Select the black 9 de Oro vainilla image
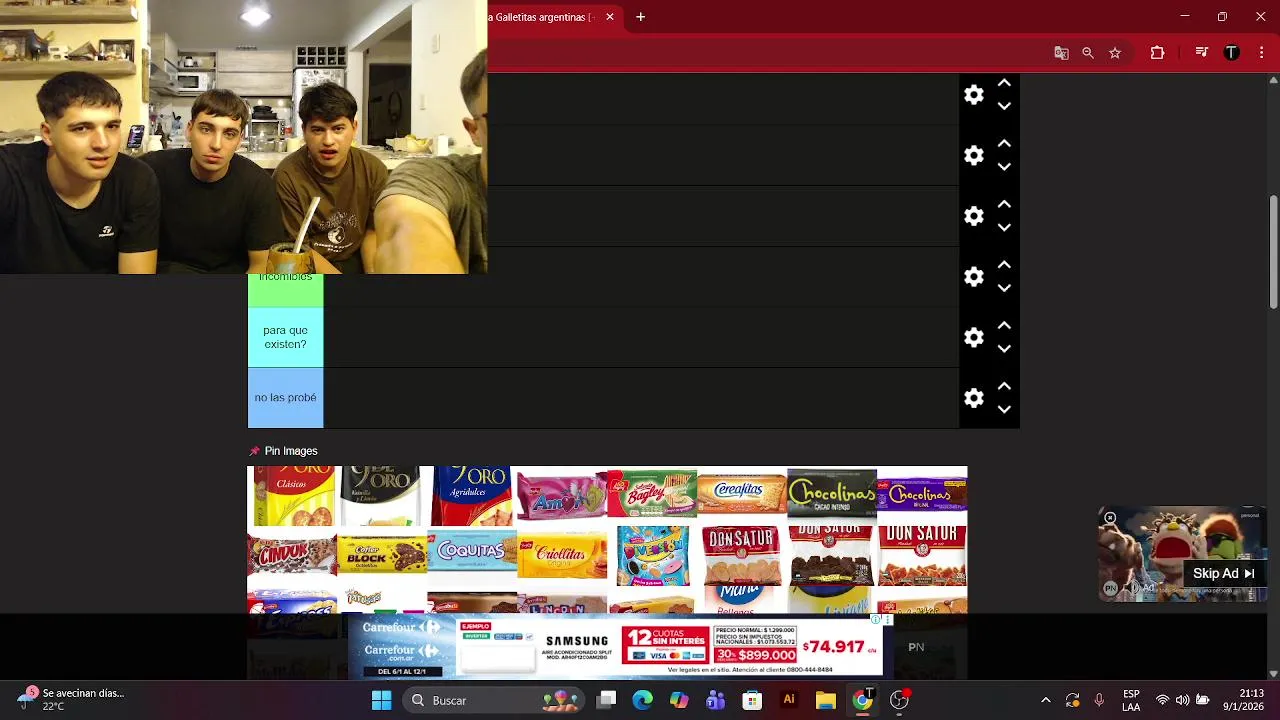 click(382, 496)
